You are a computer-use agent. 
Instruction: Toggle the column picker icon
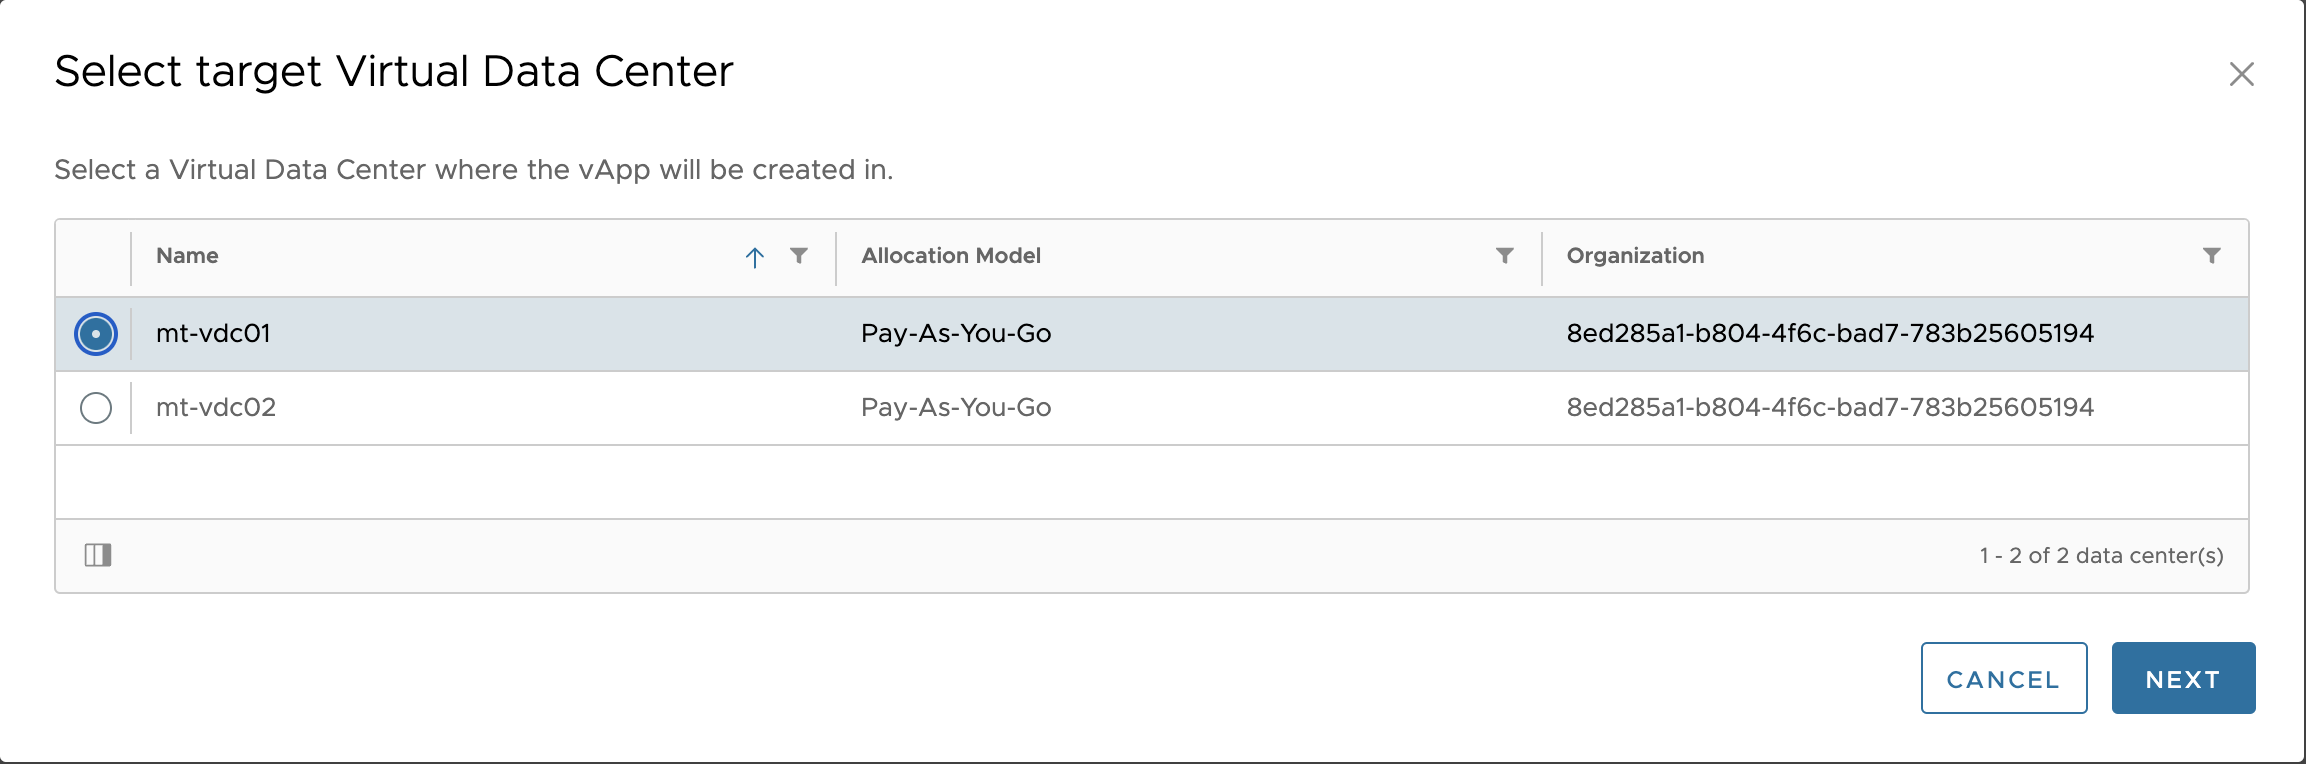click(x=98, y=555)
